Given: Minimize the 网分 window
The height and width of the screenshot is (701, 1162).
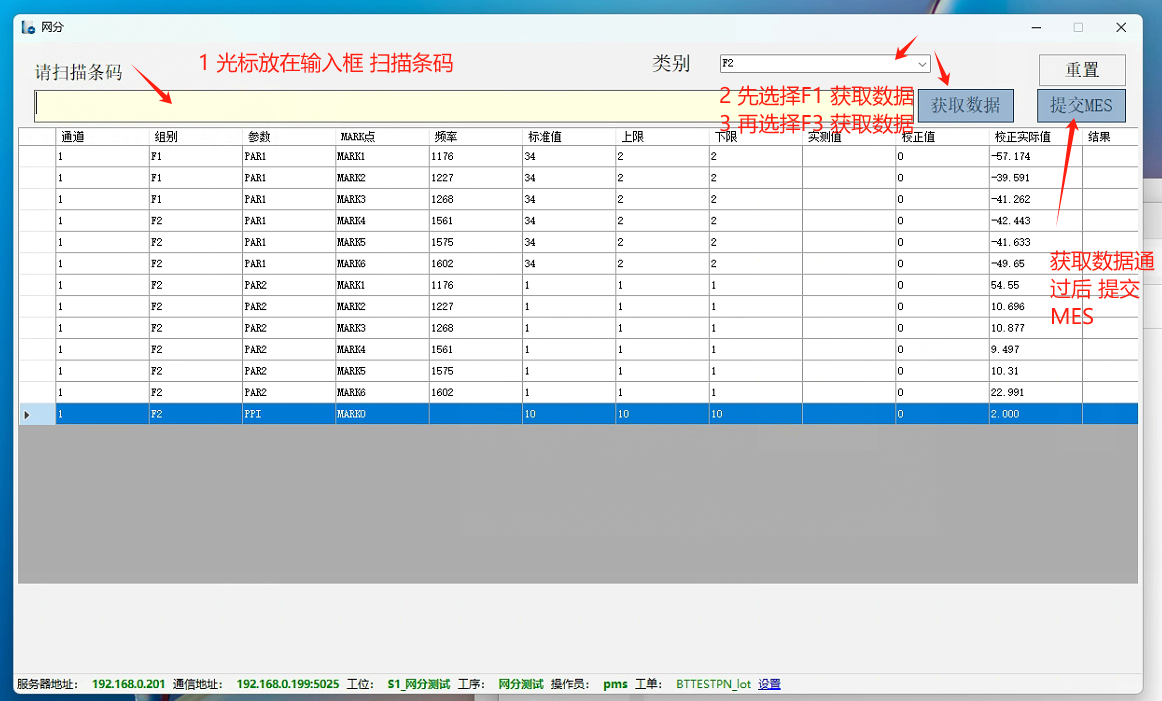Looking at the screenshot, I should click(1034, 27).
